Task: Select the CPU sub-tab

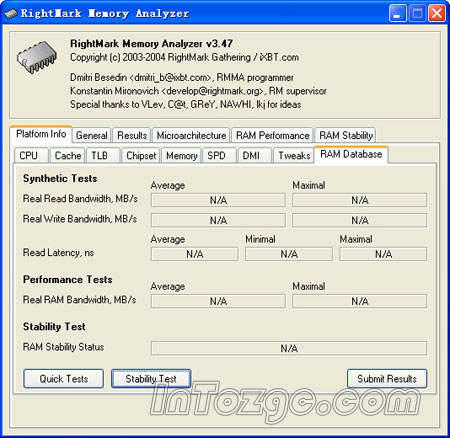Action: pyautogui.click(x=31, y=156)
